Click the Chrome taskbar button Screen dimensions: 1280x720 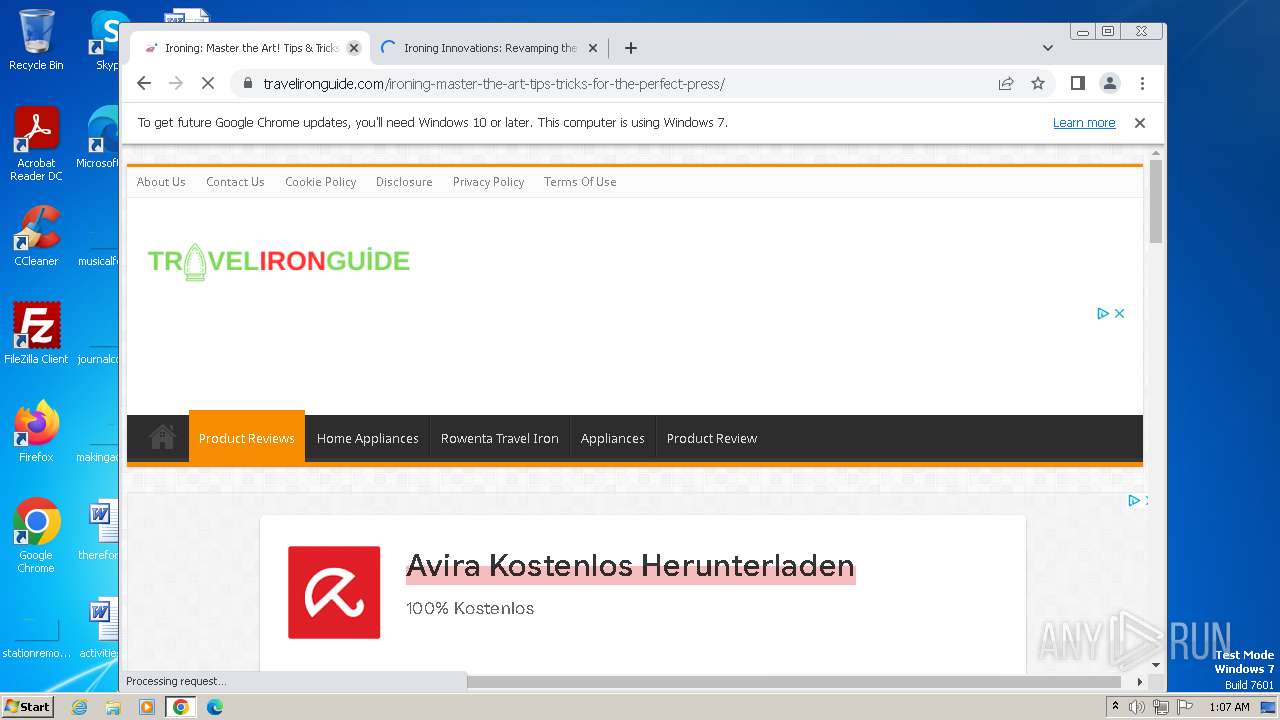[180, 707]
